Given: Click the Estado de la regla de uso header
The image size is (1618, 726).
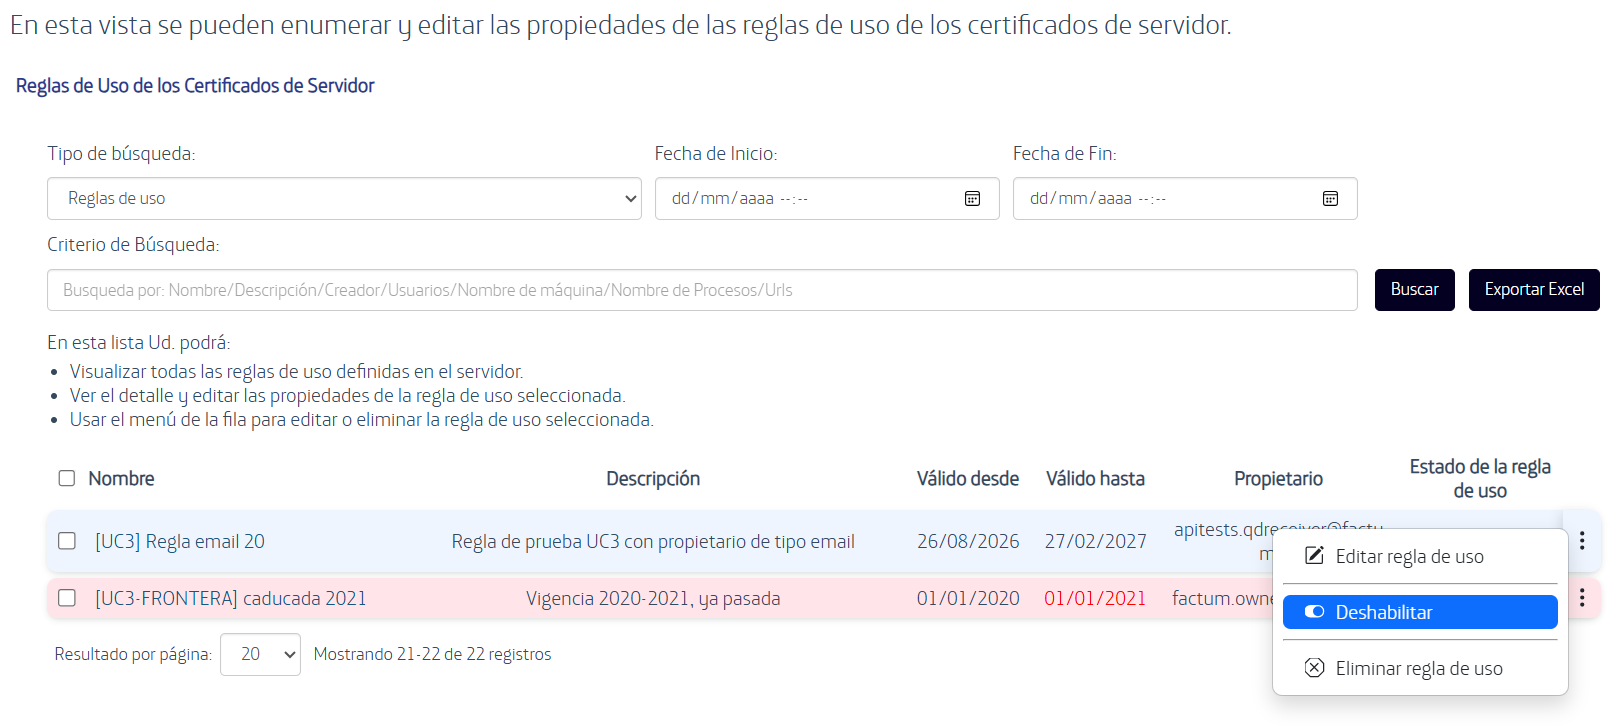Looking at the screenshot, I should pyautogui.click(x=1480, y=479).
